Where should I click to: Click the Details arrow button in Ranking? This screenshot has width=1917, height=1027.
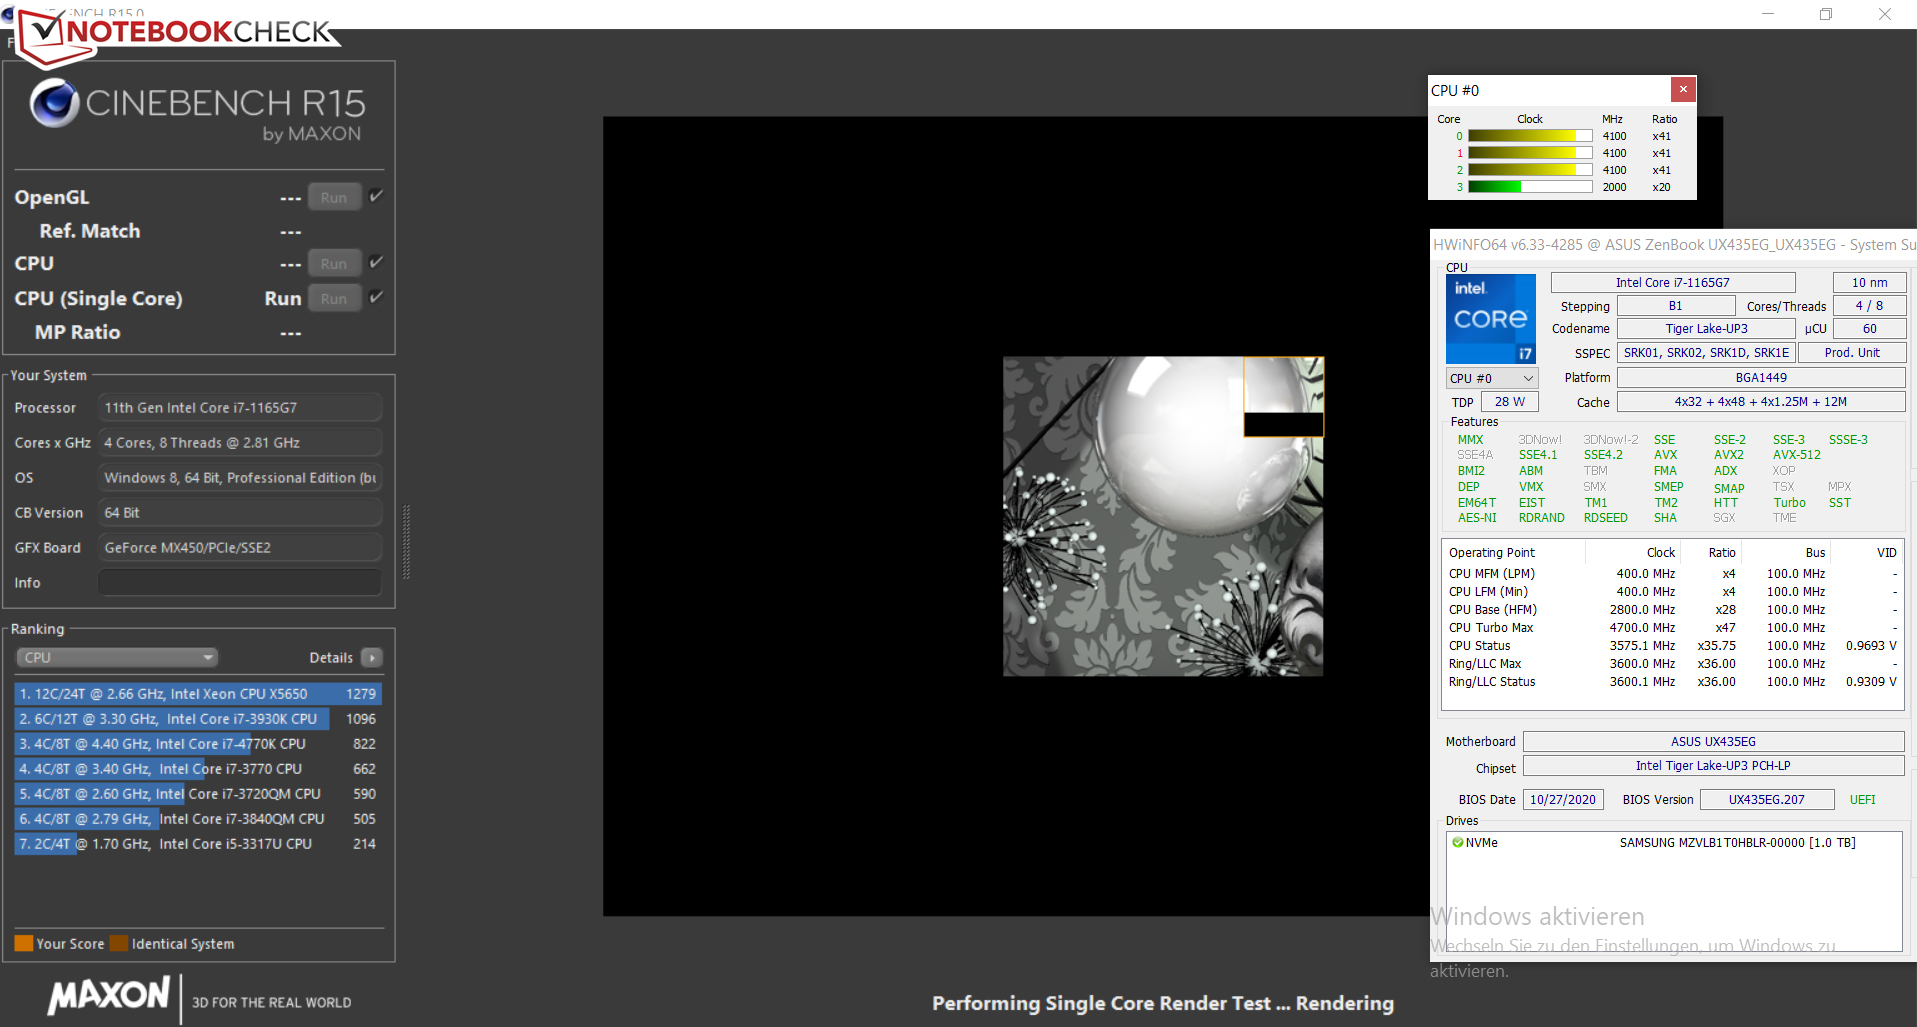(x=372, y=658)
